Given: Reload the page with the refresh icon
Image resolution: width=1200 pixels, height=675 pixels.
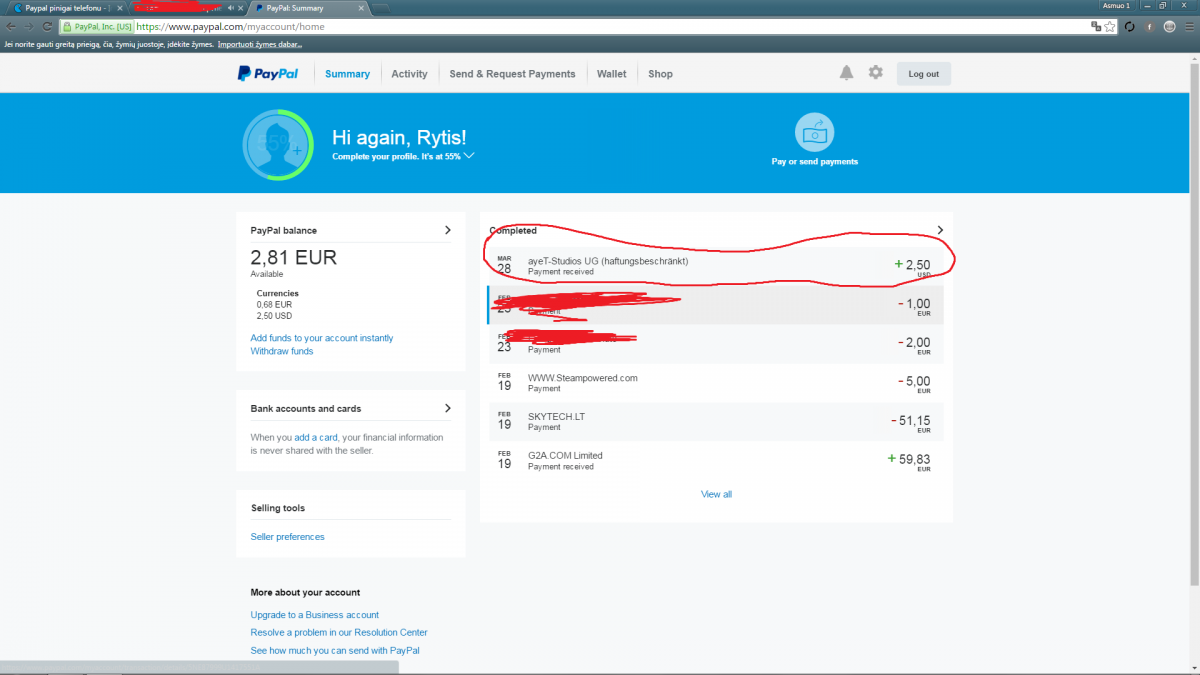Looking at the screenshot, I should [x=47, y=27].
